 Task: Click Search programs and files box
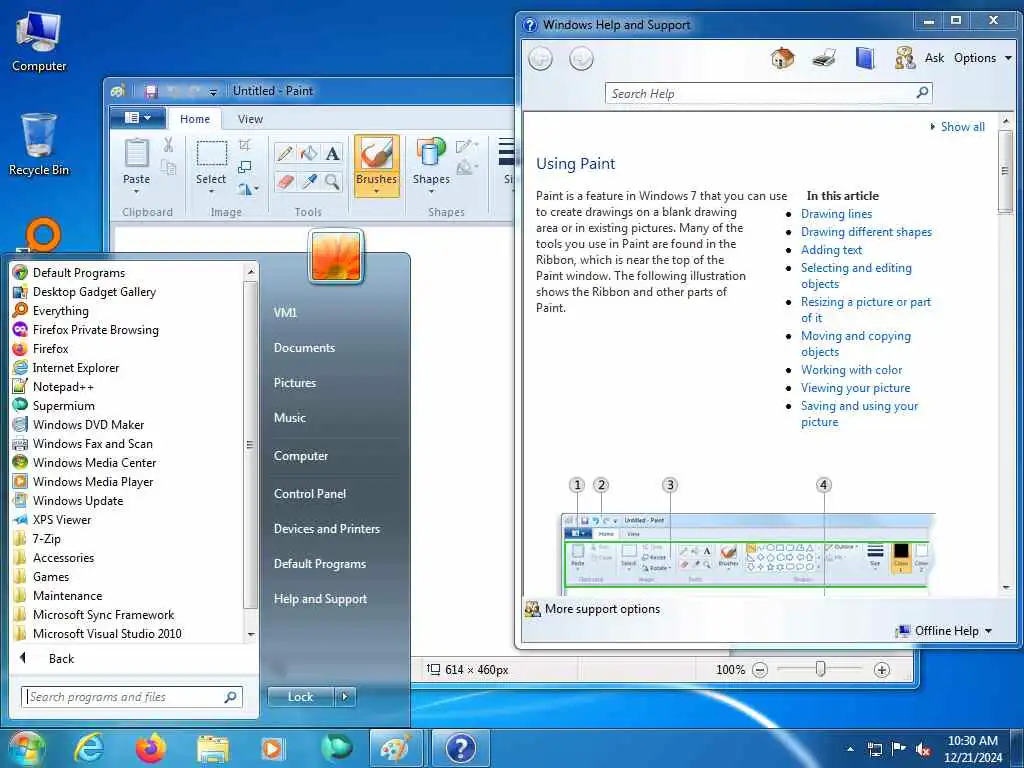coord(132,697)
